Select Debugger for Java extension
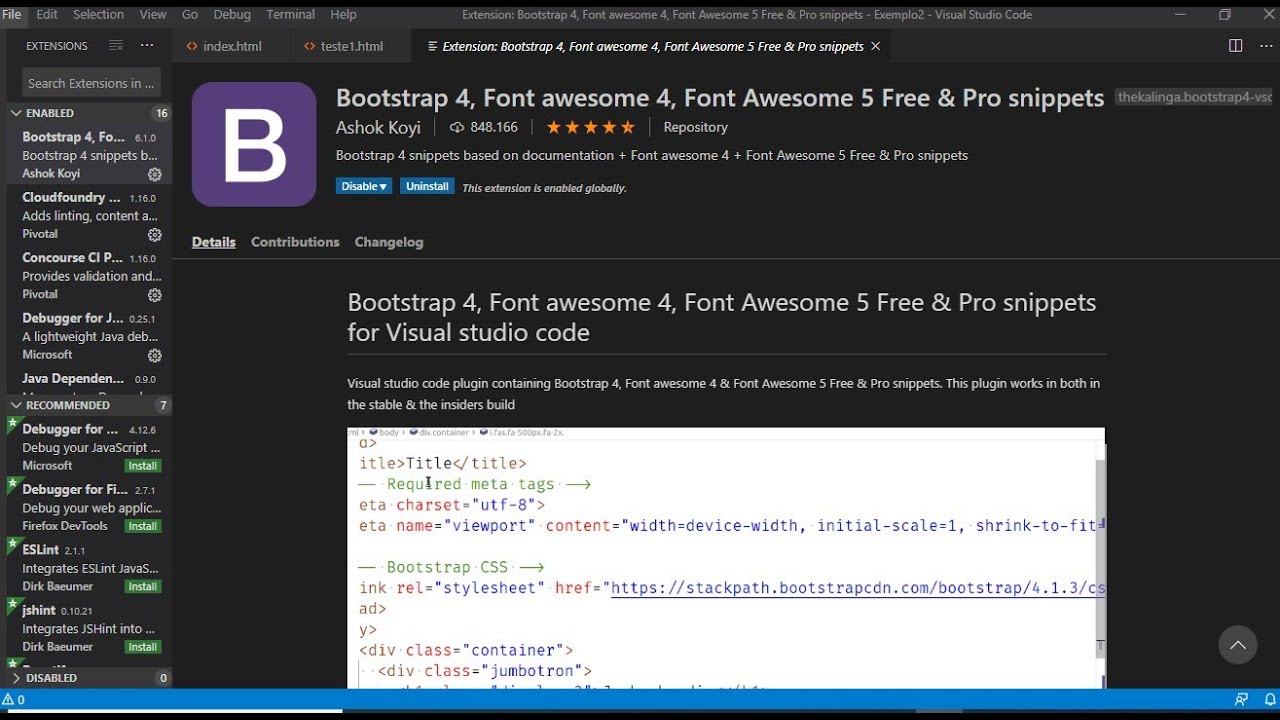 coord(90,336)
